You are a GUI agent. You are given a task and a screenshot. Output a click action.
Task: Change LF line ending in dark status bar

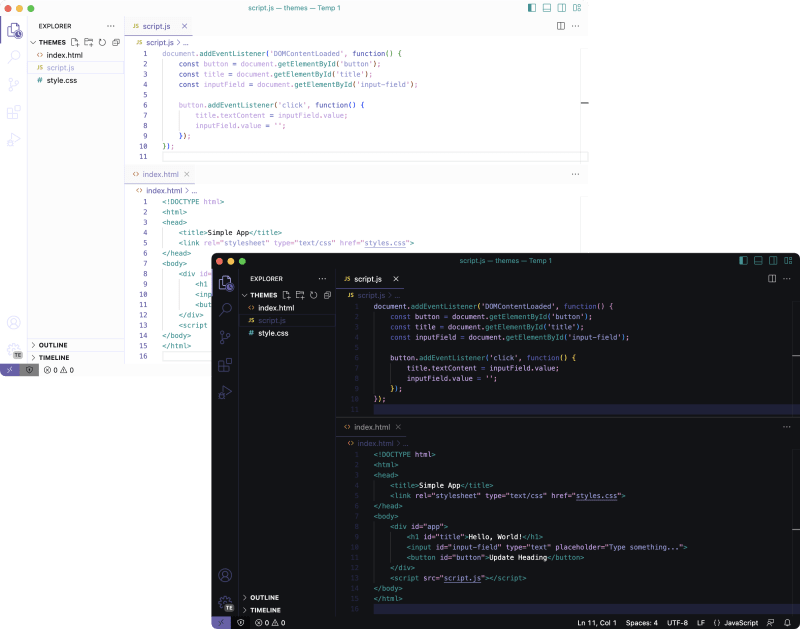pos(701,623)
